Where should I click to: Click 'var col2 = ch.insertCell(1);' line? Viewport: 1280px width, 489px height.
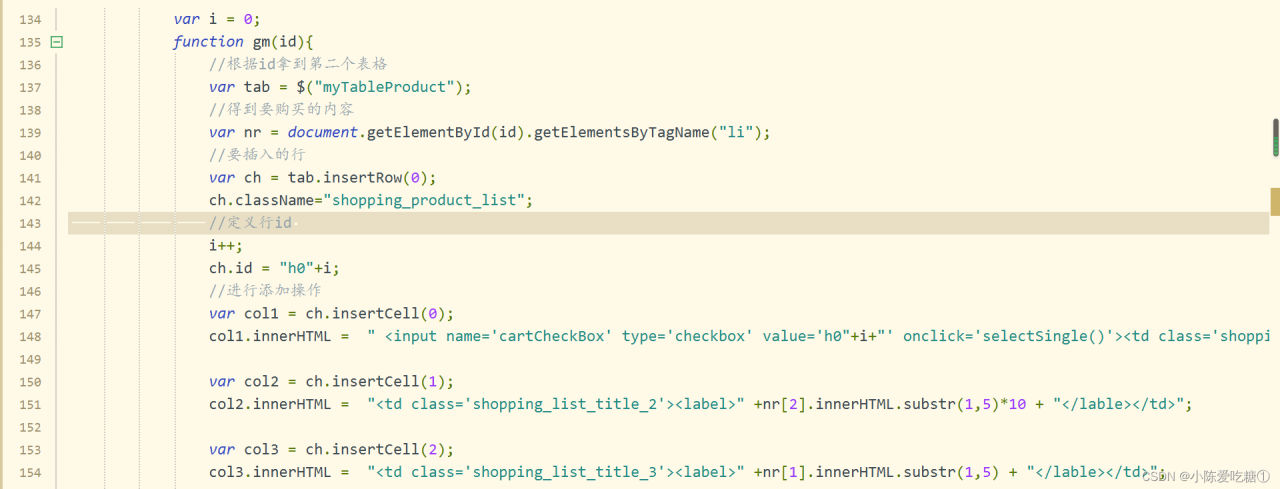click(x=331, y=381)
